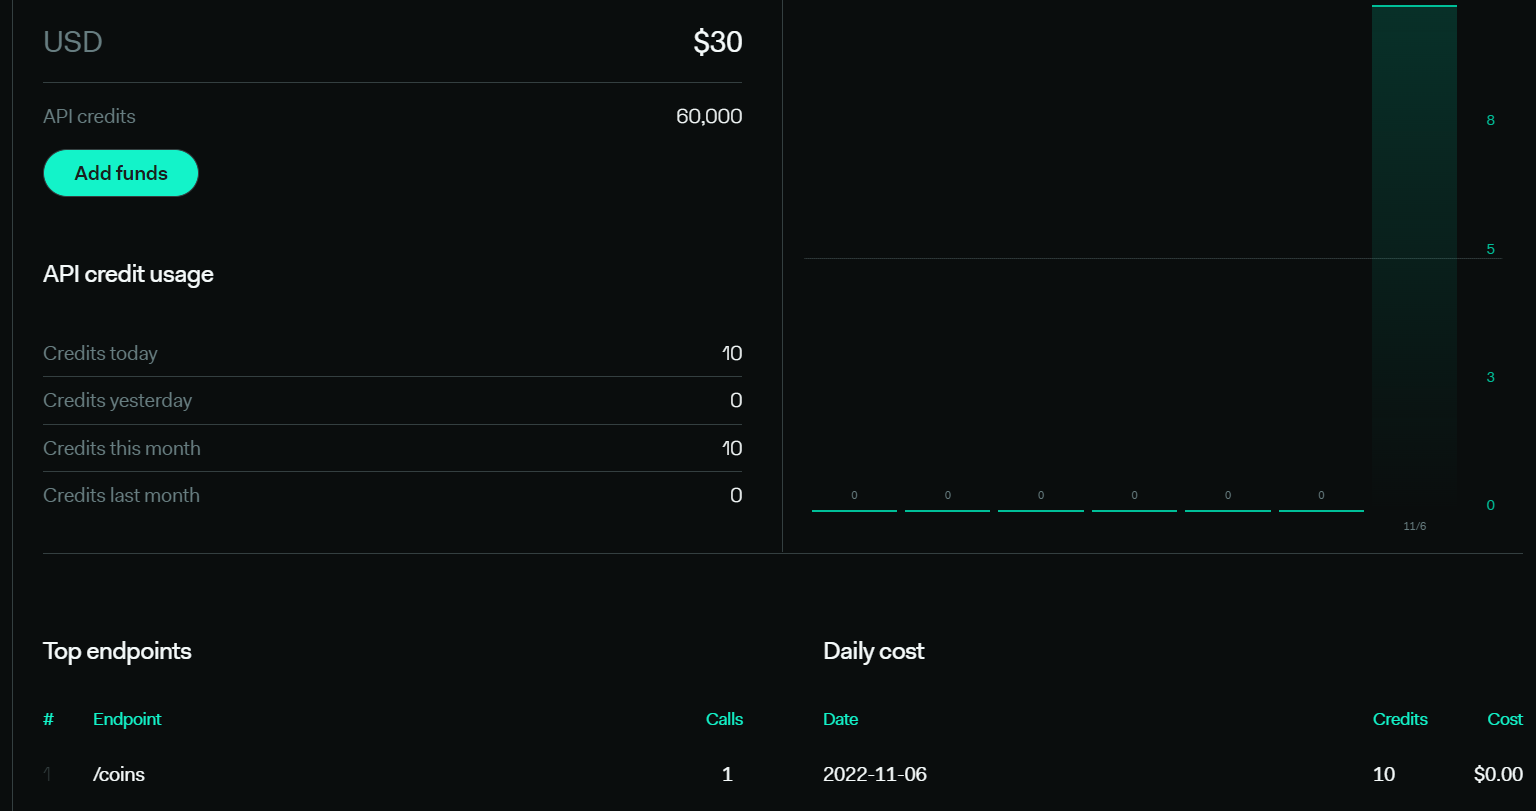The image size is (1536, 811).
Task: Select the Credits yesterday row
Action: (392, 400)
